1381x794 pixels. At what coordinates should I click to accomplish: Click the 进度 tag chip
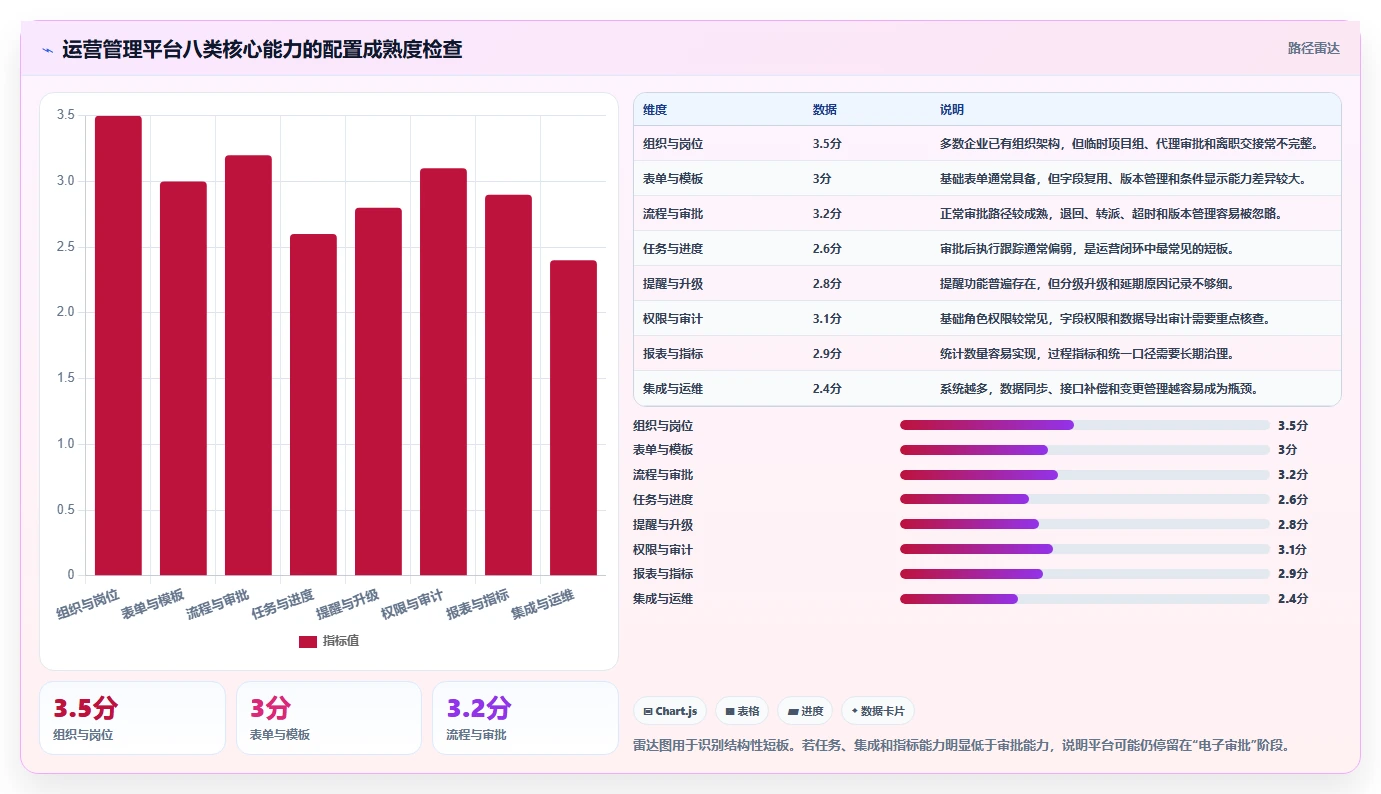pyautogui.click(x=805, y=711)
